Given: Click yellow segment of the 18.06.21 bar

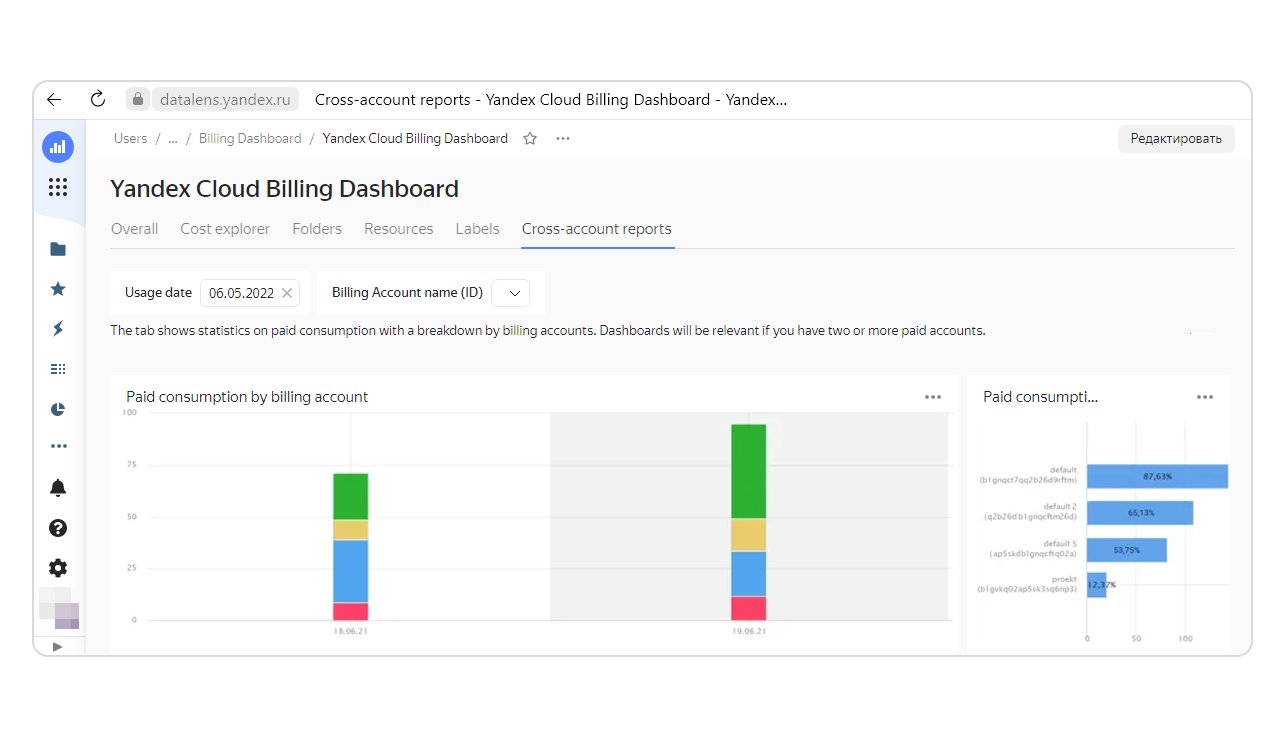Looking at the screenshot, I should click(x=350, y=530).
